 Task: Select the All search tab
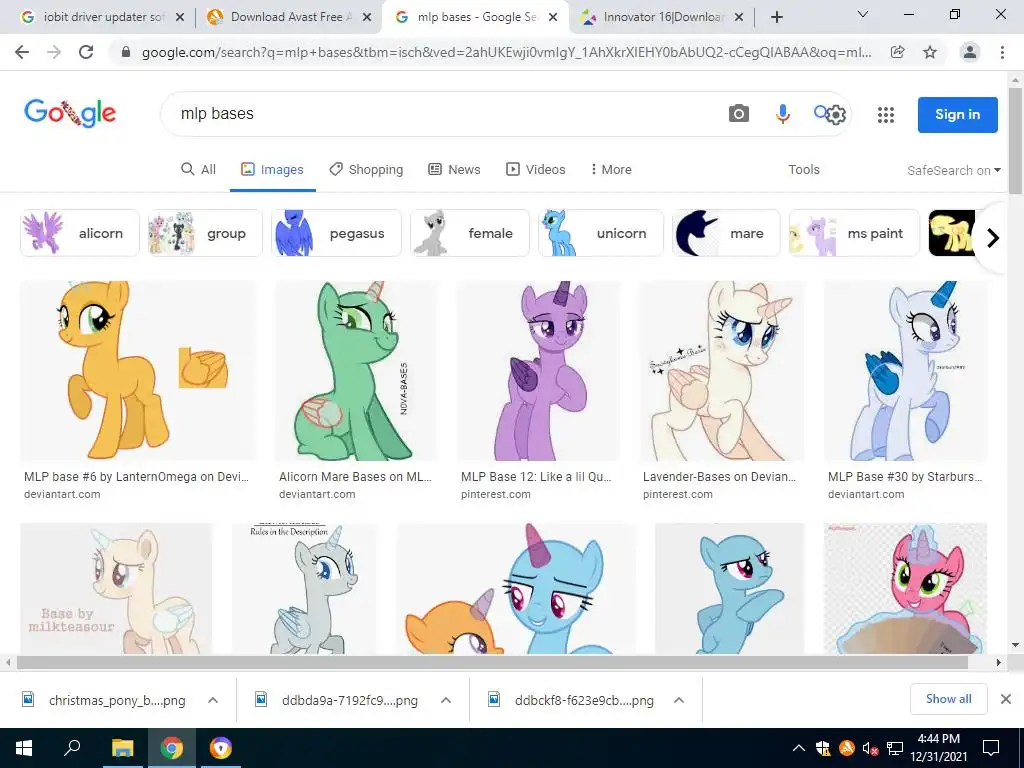tap(198, 170)
